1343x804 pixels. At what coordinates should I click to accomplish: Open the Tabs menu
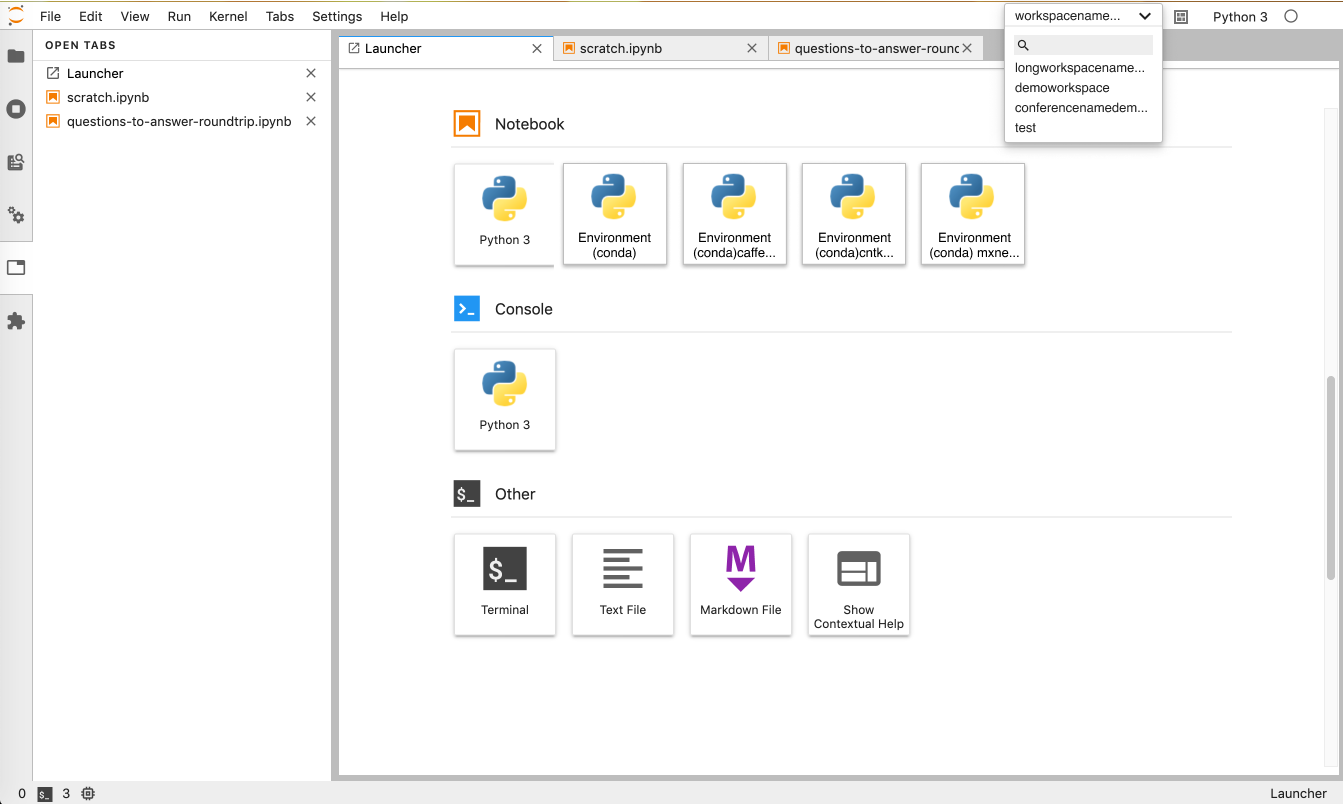[280, 16]
